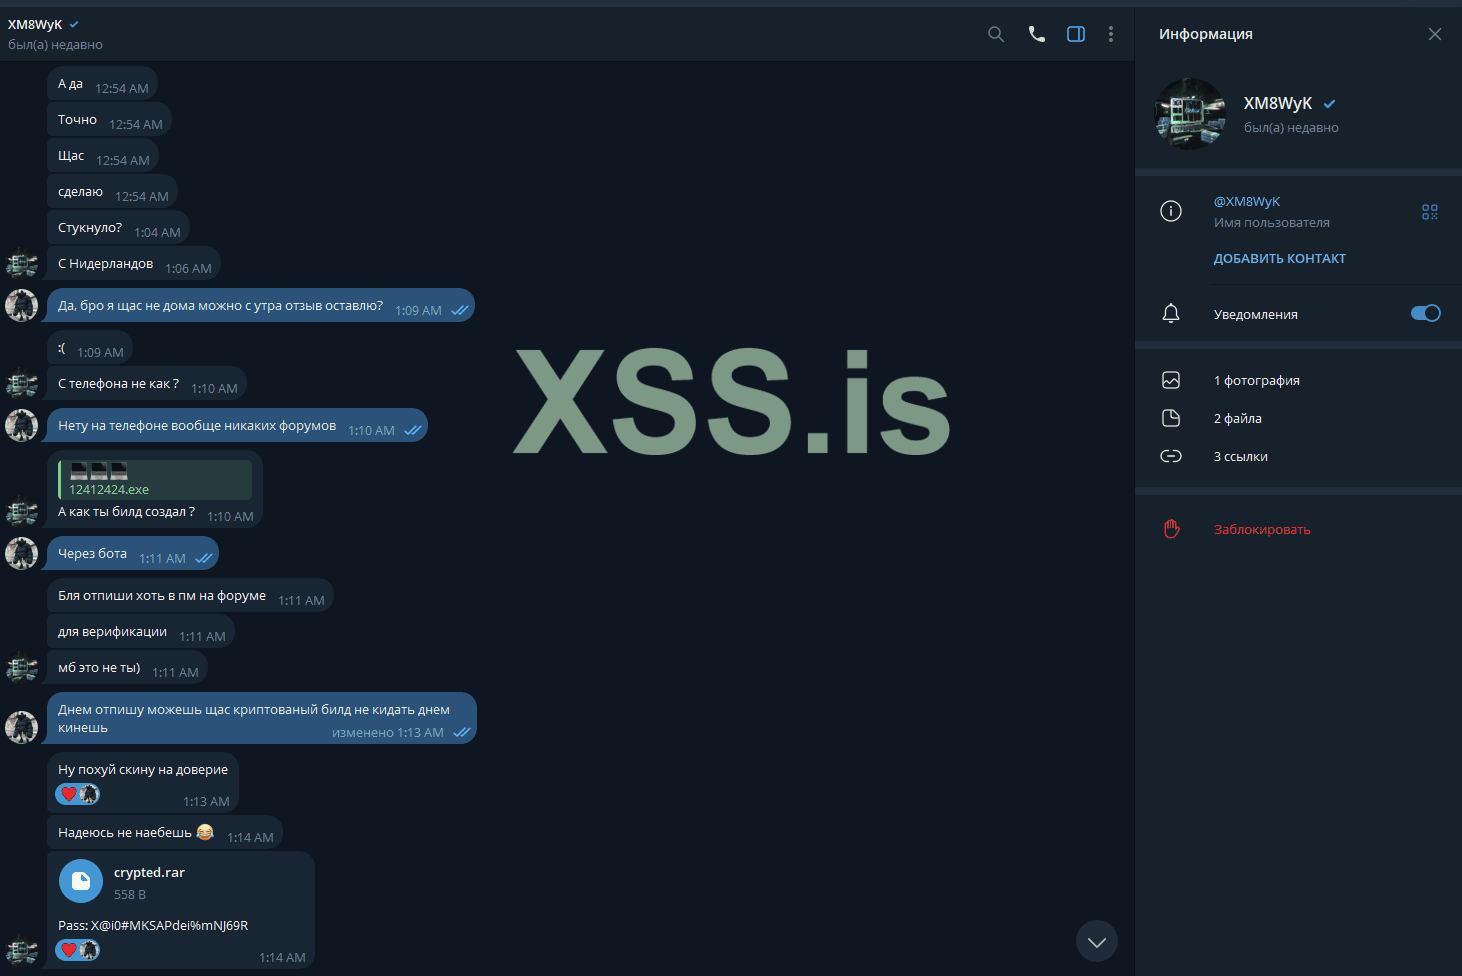1462x976 pixels.
Task: Click ДОБАВИТЬ КОНТАКТ
Action: [x=1280, y=258]
